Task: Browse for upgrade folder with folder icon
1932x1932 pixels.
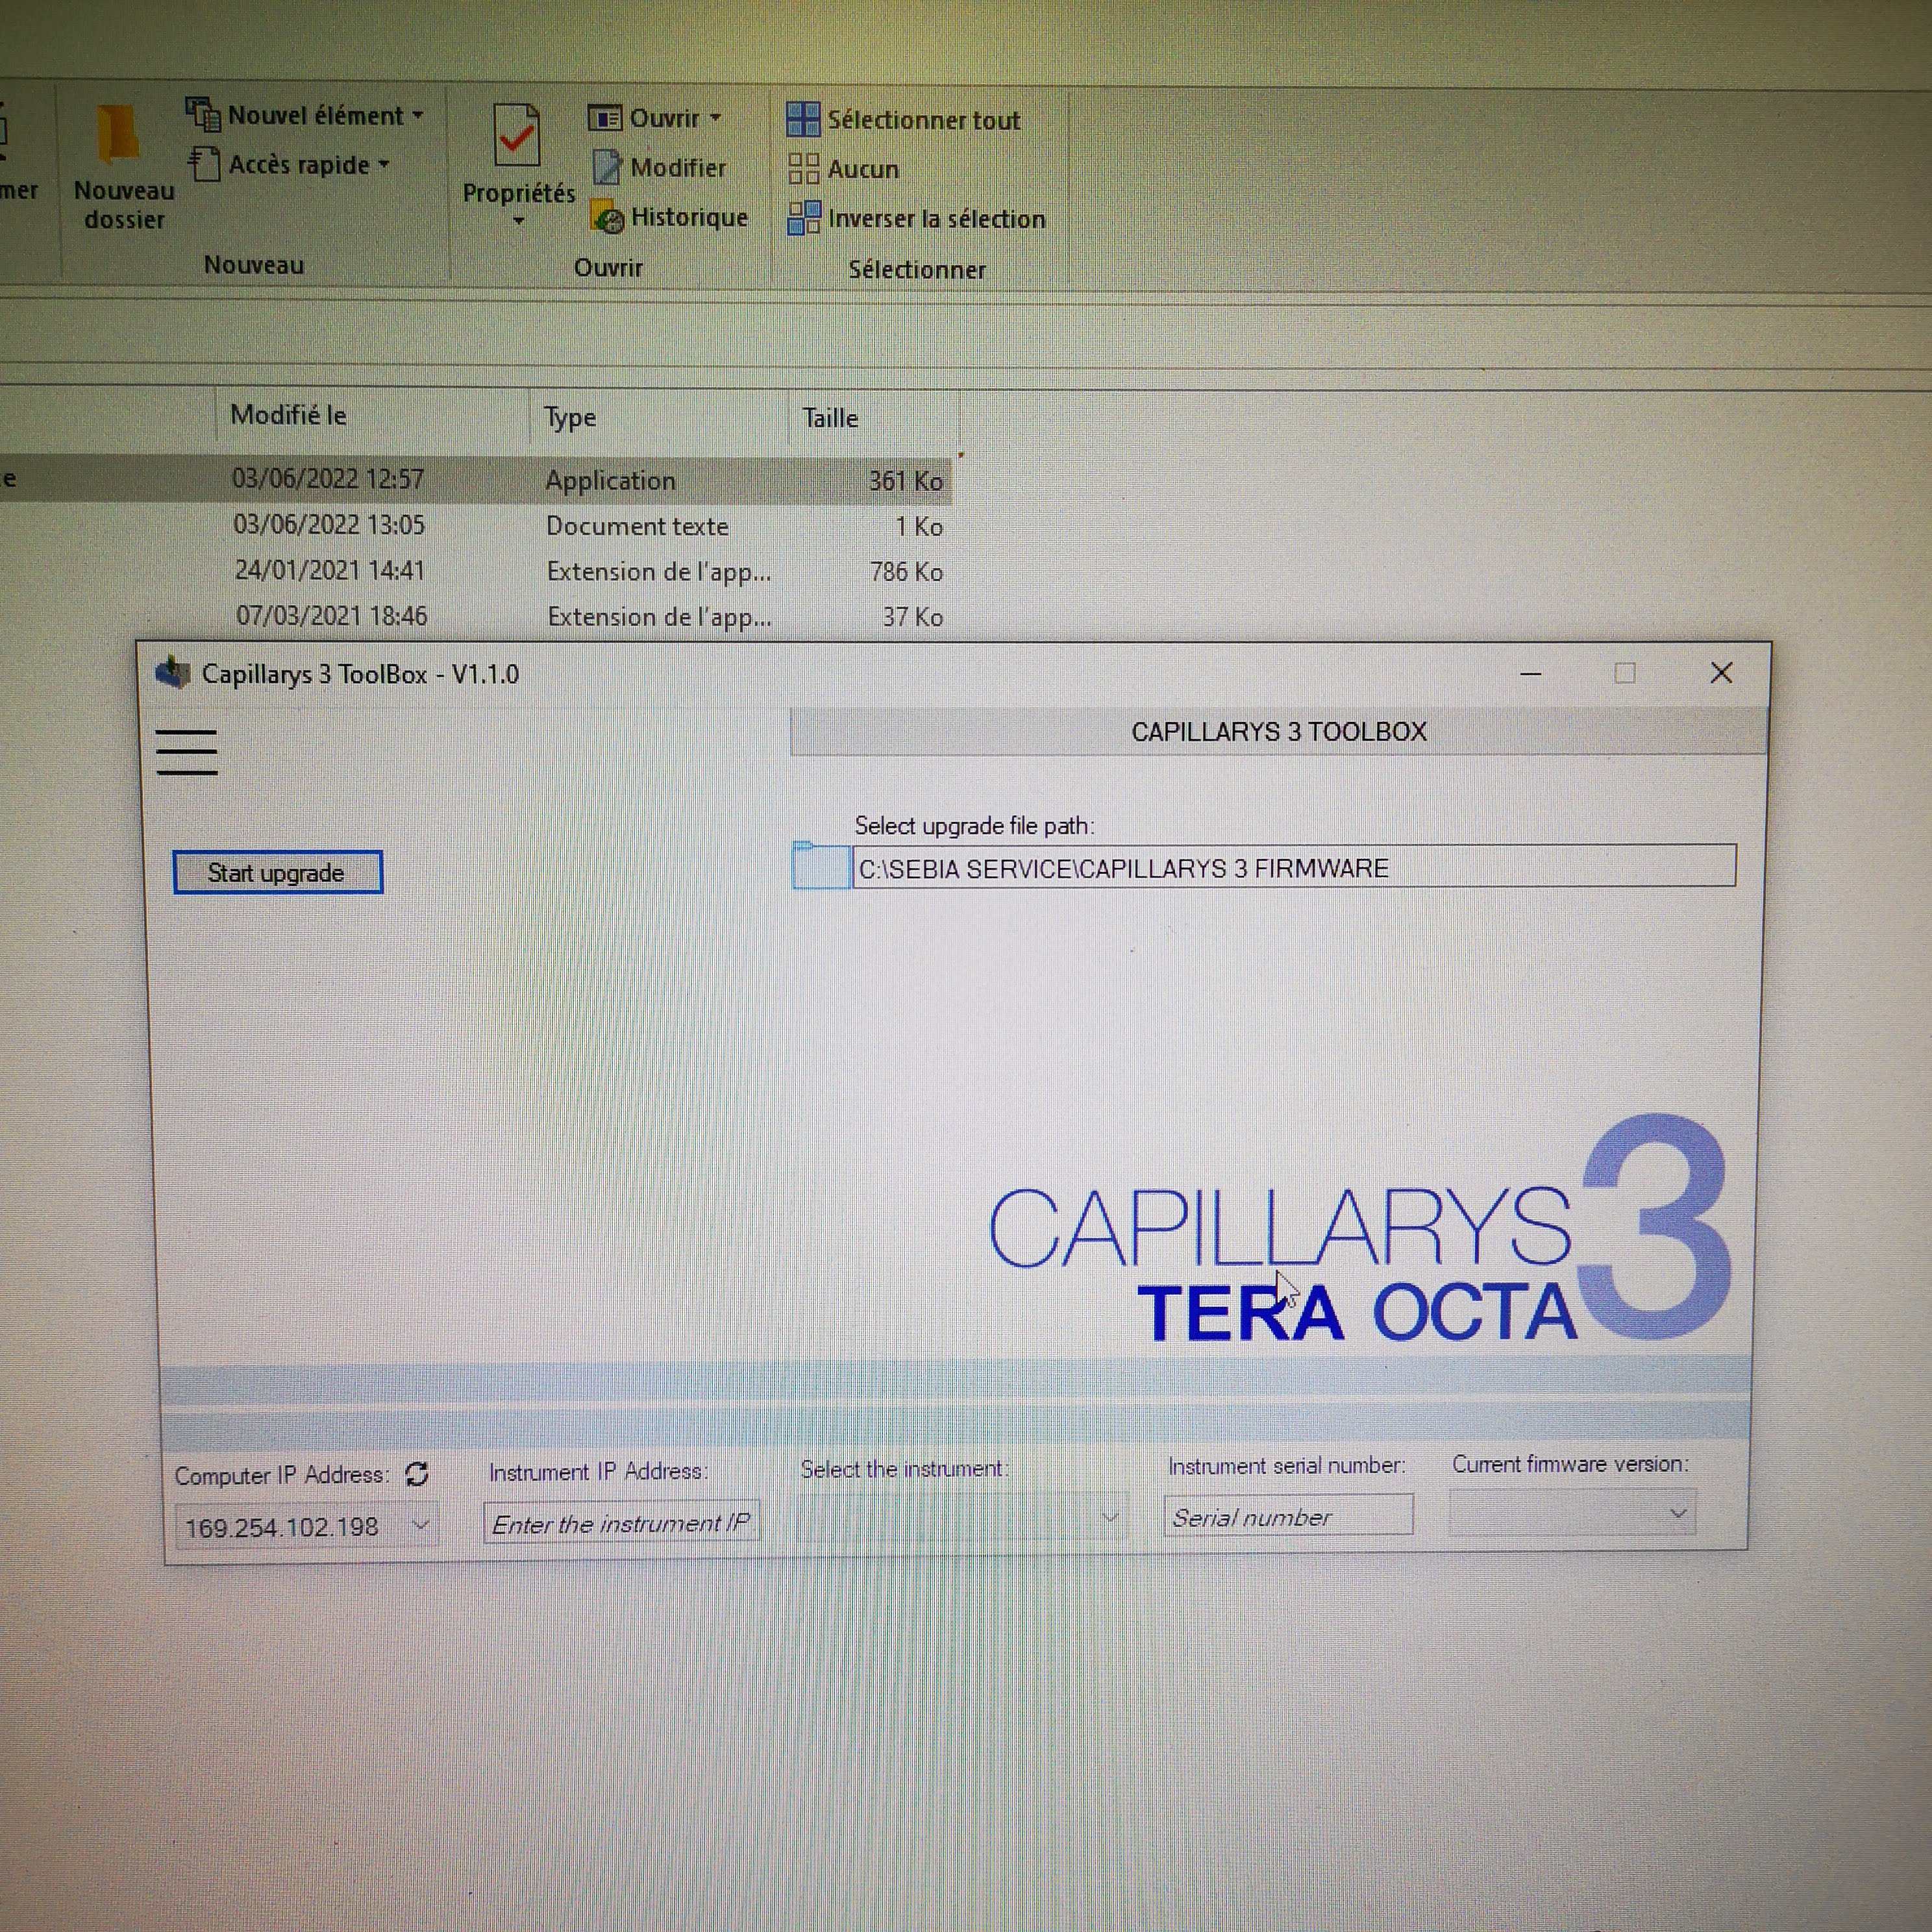Action: coord(821,865)
